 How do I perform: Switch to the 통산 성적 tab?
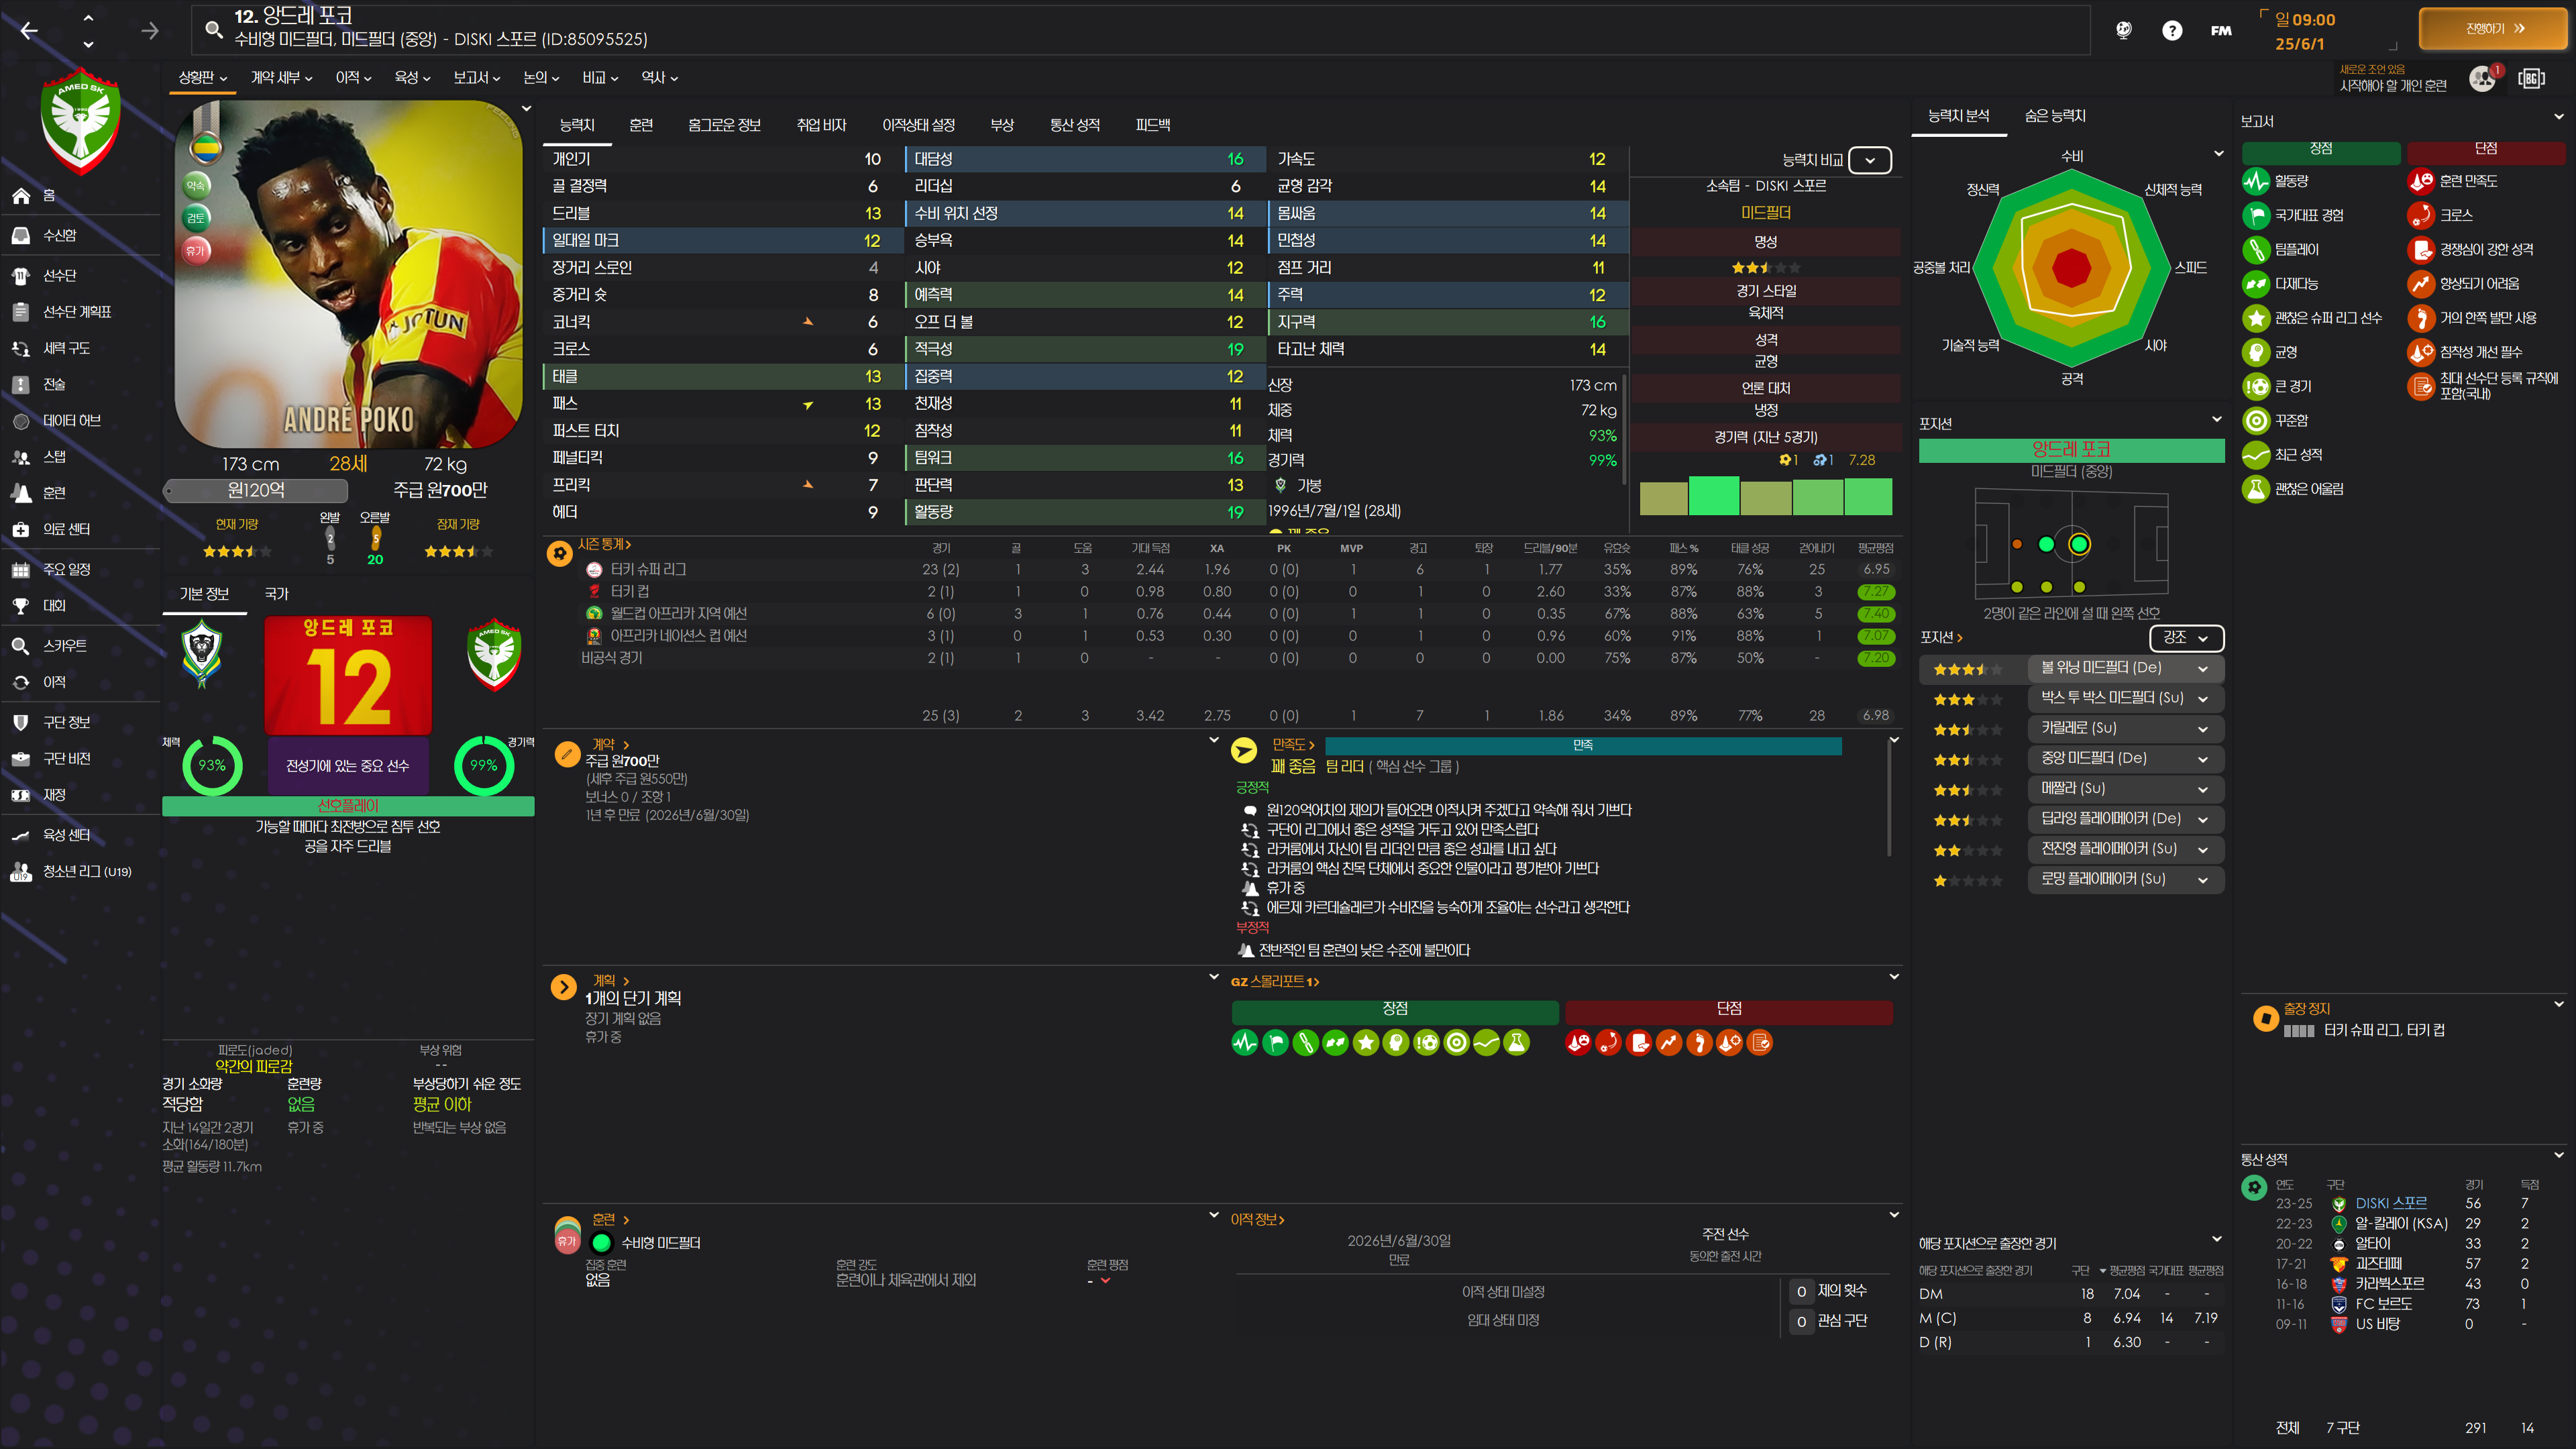[x=1074, y=125]
